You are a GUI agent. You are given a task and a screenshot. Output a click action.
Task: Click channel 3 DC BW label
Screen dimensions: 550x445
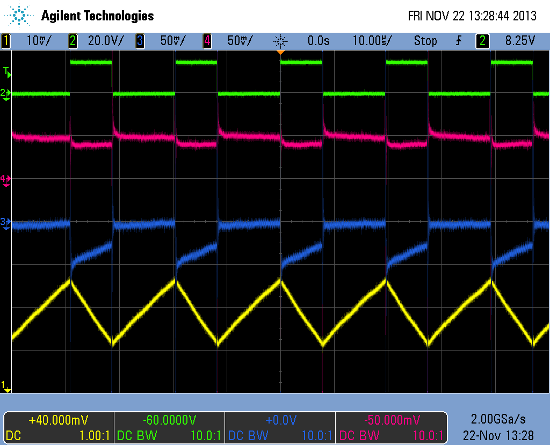tap(248, 436)
